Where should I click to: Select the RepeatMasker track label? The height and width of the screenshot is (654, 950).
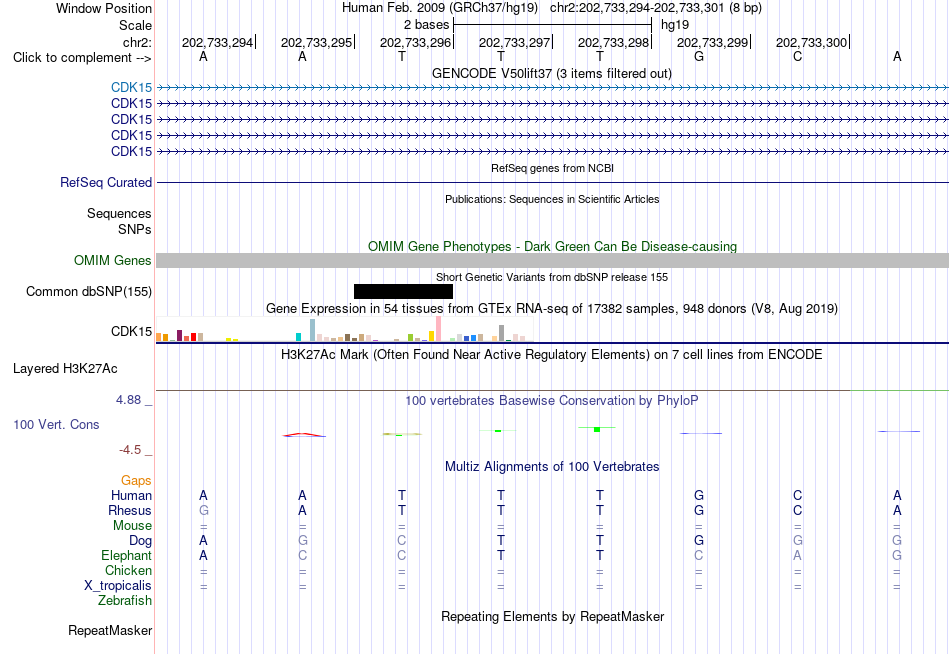pos(110,631)
